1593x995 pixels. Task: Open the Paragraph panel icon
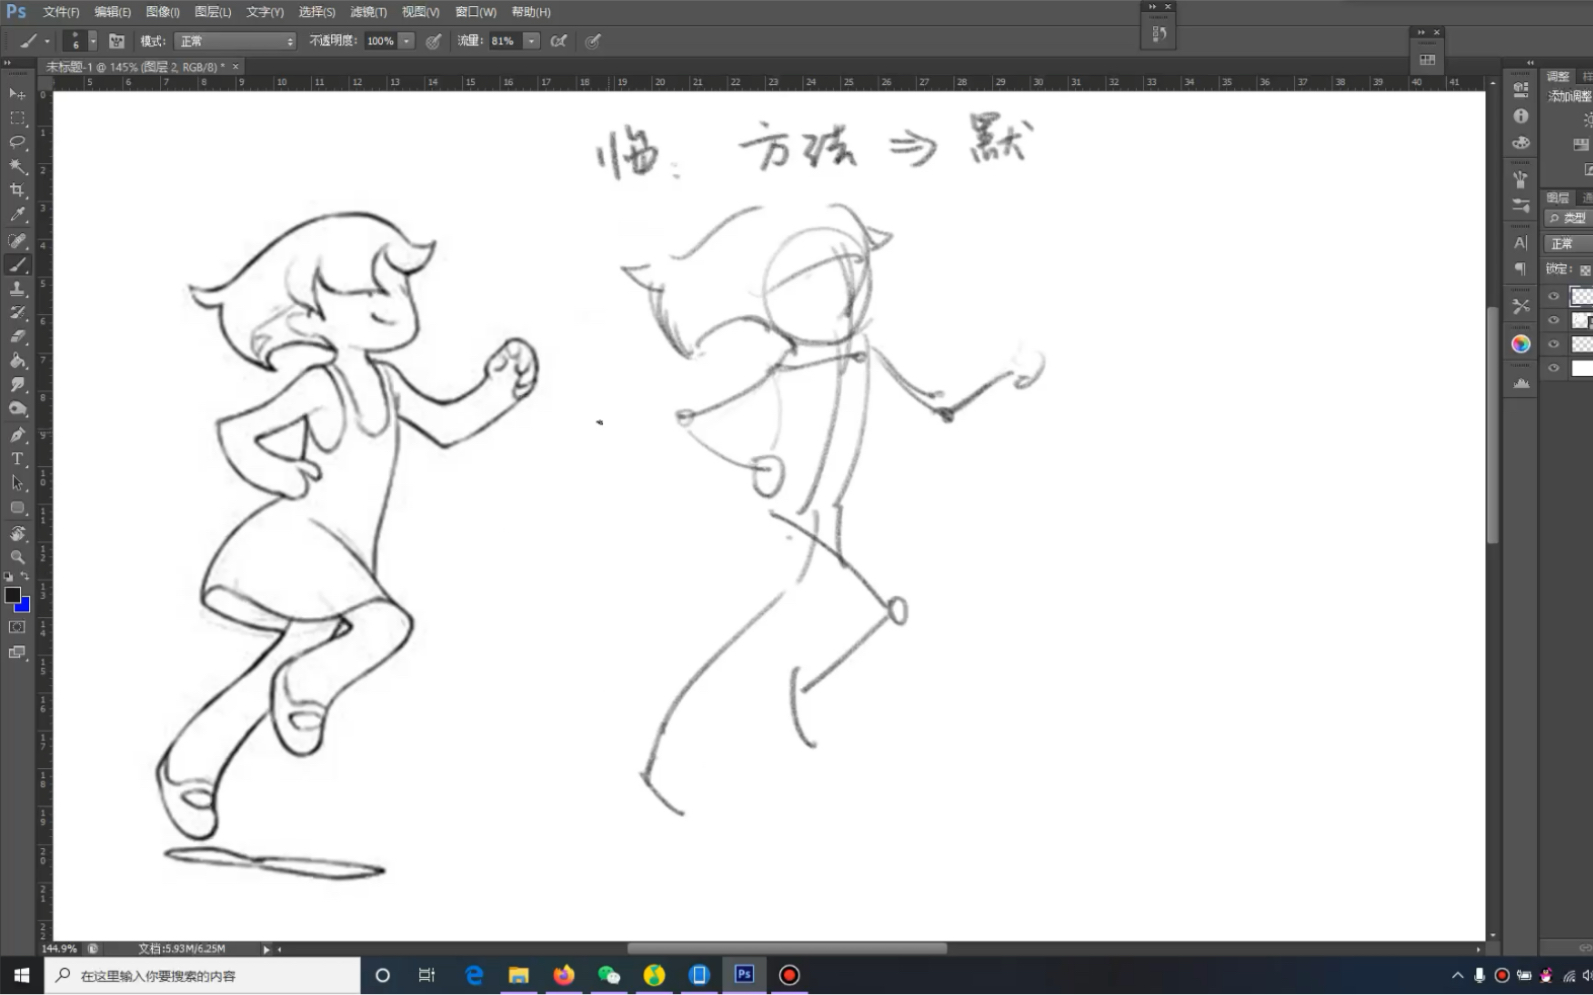[1521, 269]
